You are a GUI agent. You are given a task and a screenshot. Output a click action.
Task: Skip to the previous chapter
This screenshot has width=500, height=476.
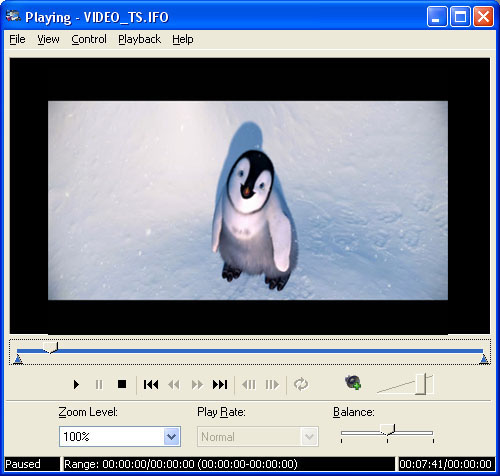[x=151, y=385]
